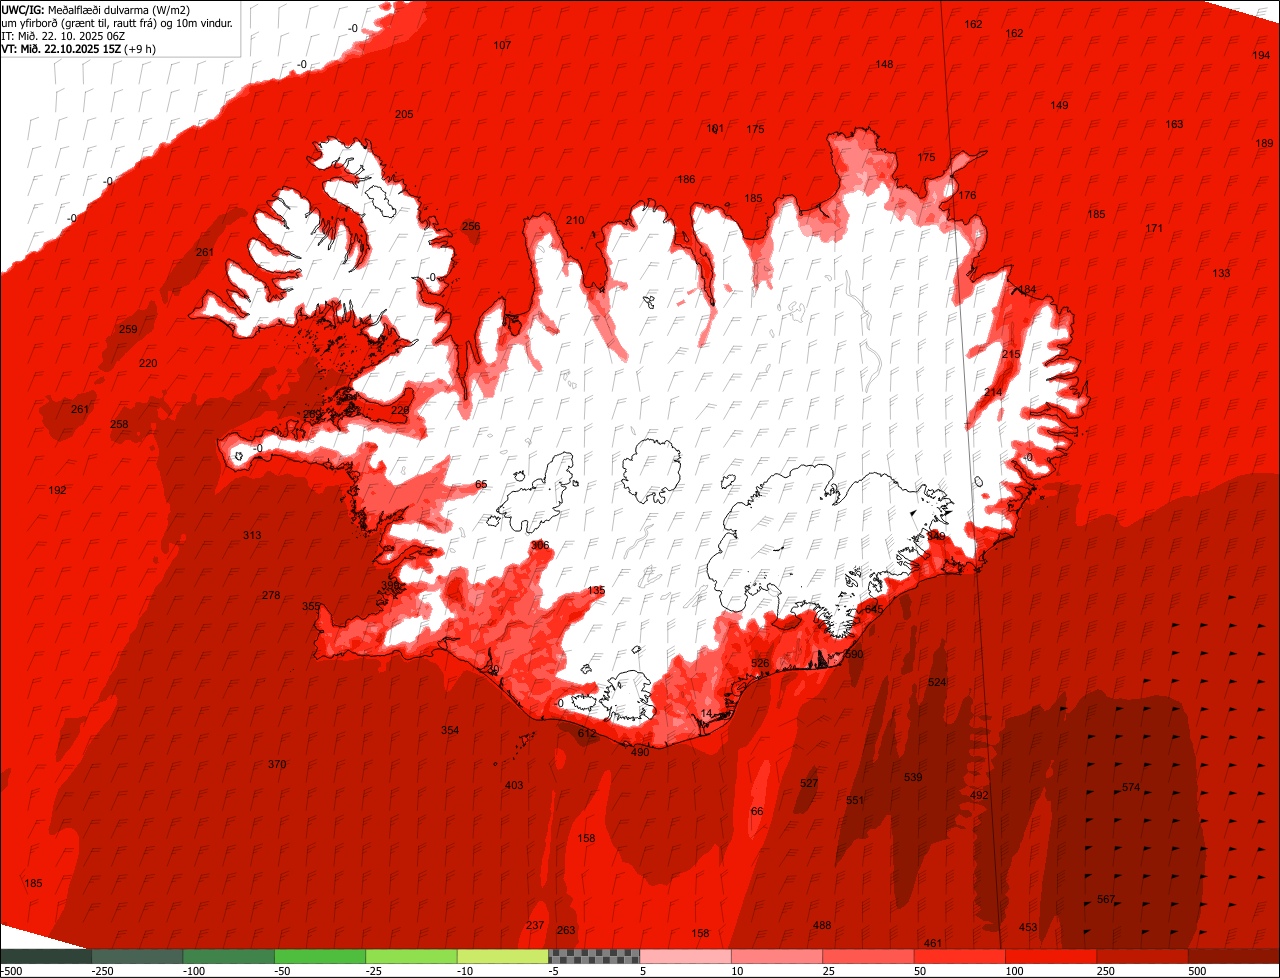Click the map value 645
The image size is (1280, 978).
point(874,610)
